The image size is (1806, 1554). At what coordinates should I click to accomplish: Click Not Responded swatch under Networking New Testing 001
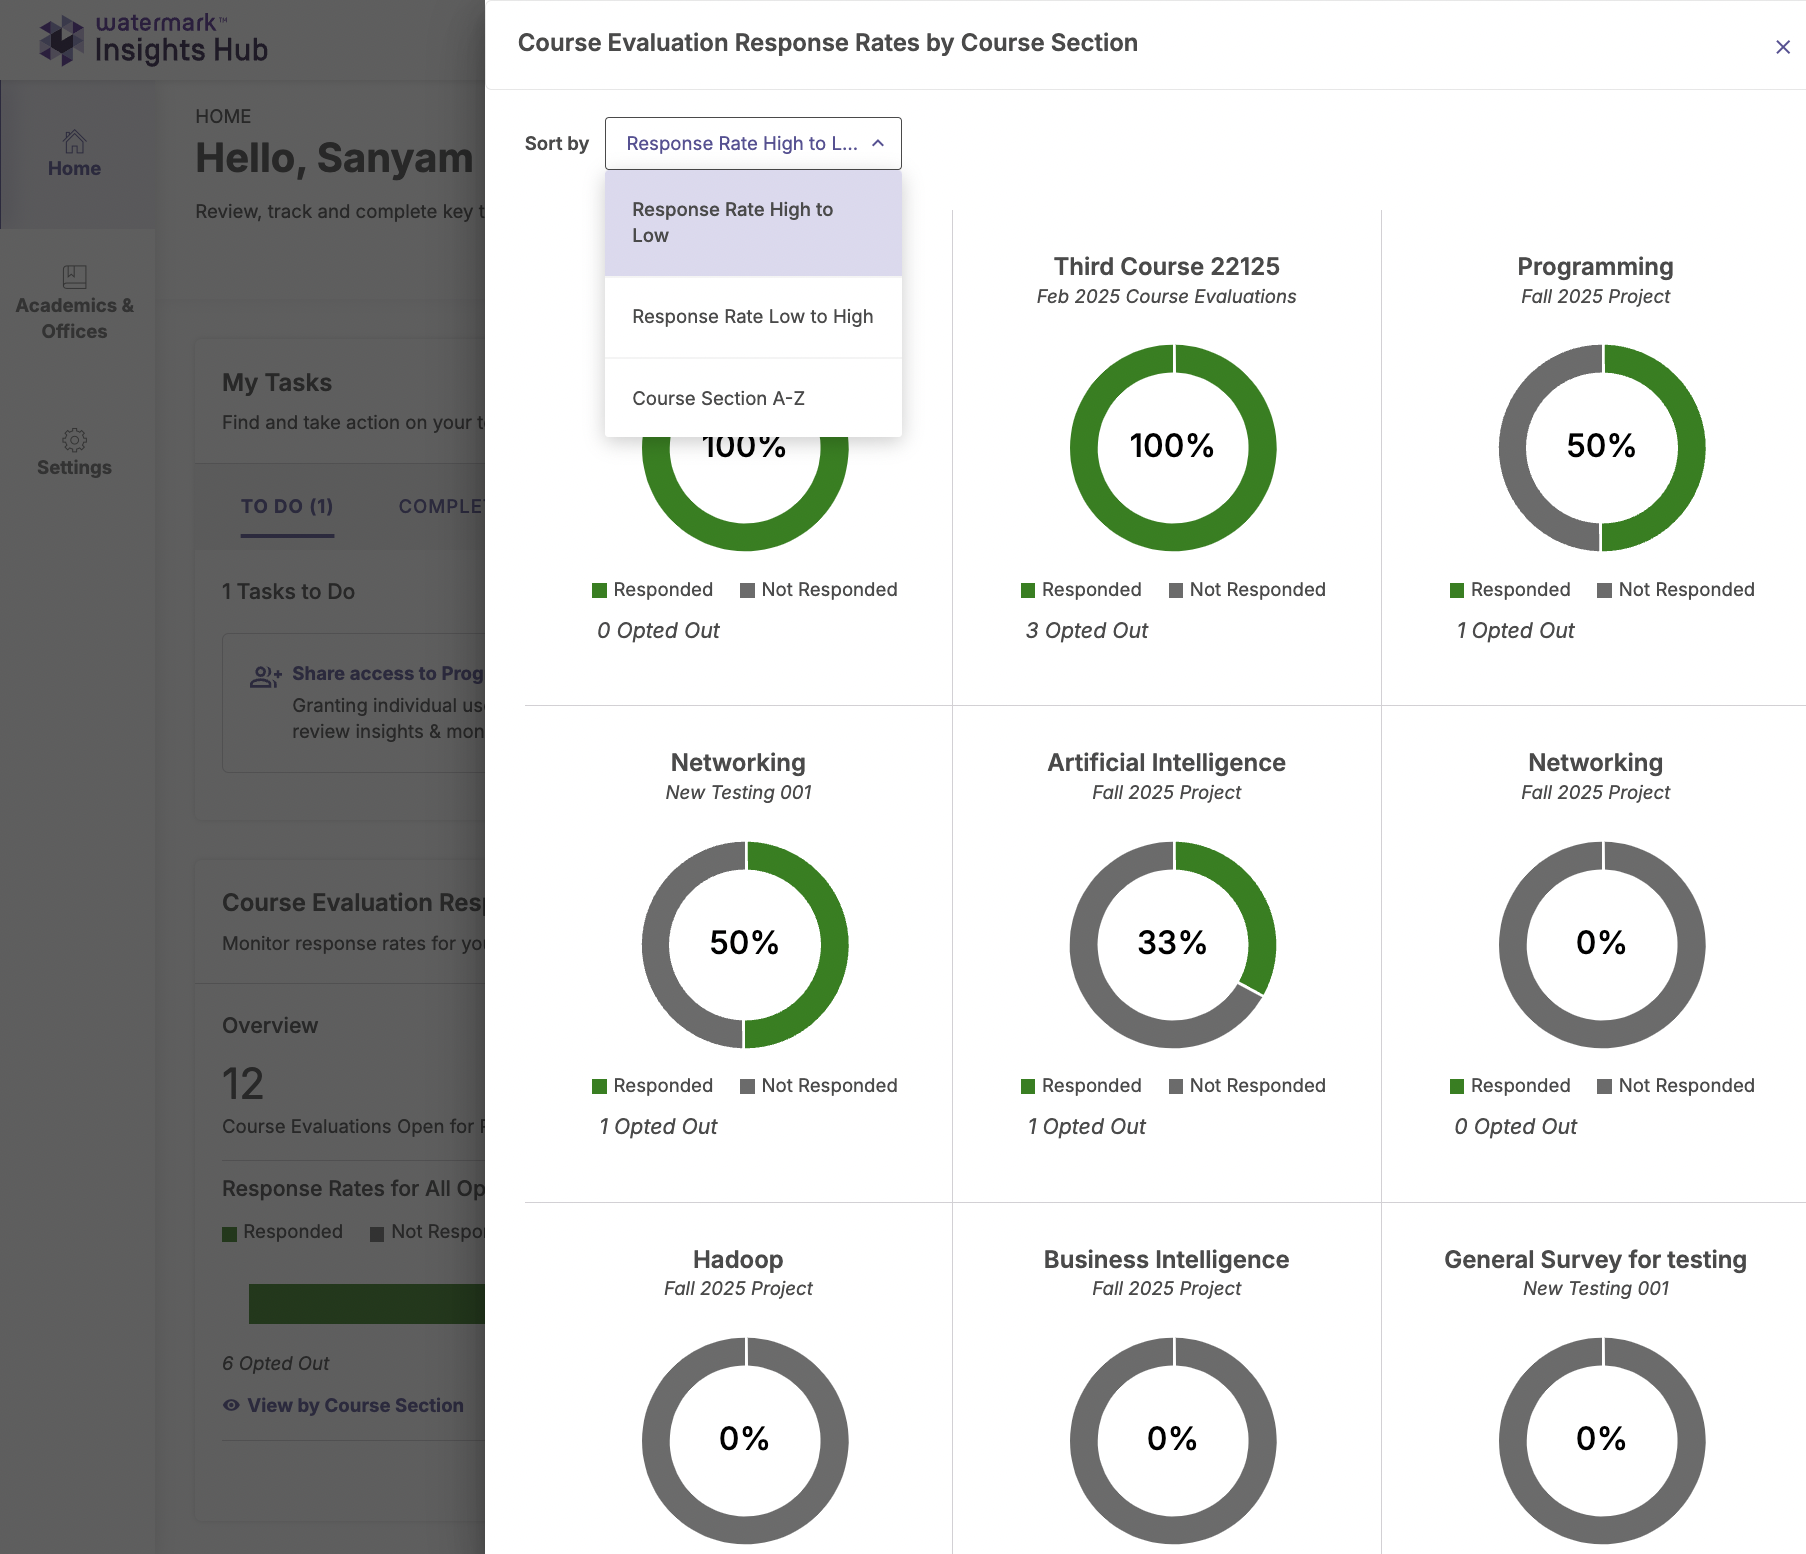pos(747,1086)
